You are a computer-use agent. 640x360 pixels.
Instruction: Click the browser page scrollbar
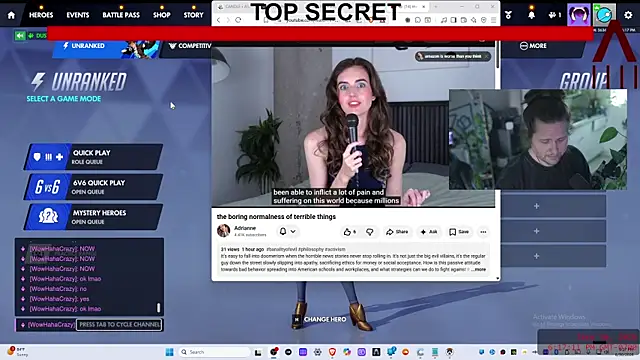(498, 53)
